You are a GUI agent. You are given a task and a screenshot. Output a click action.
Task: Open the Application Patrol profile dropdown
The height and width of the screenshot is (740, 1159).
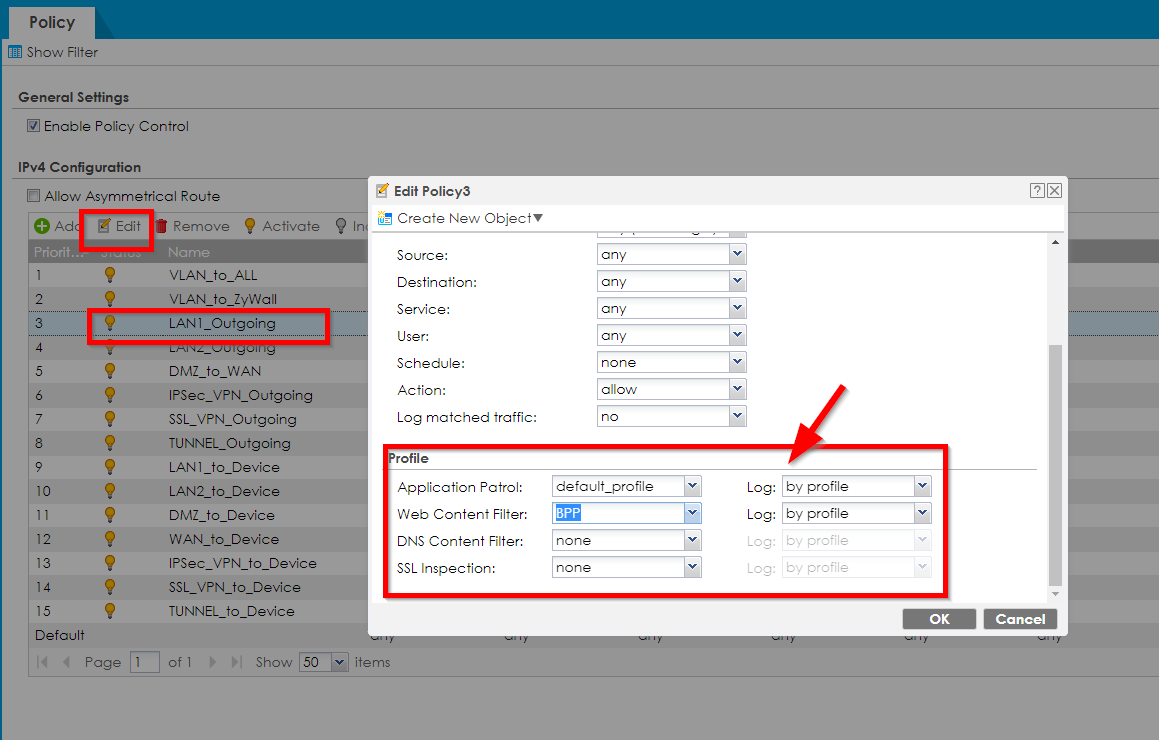(692, 486)
